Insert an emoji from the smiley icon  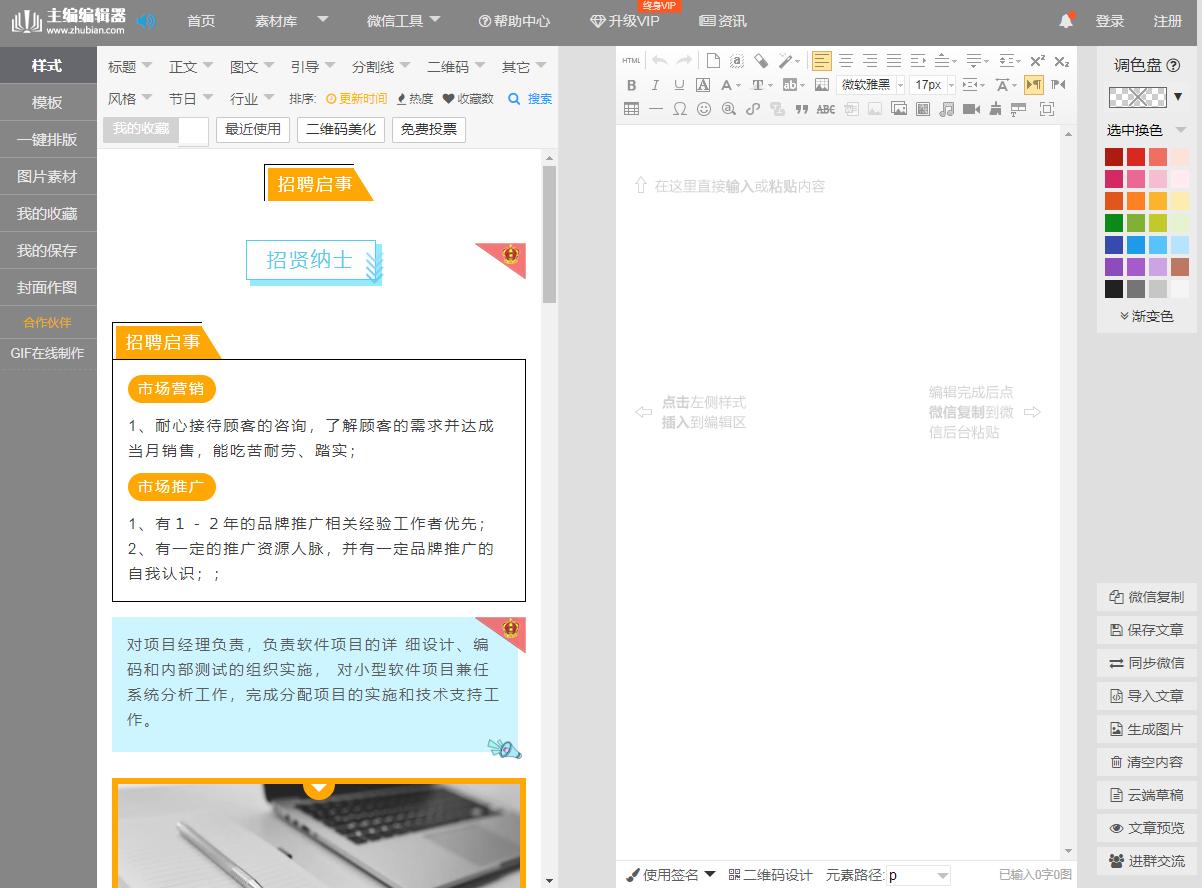pos(705,110)
